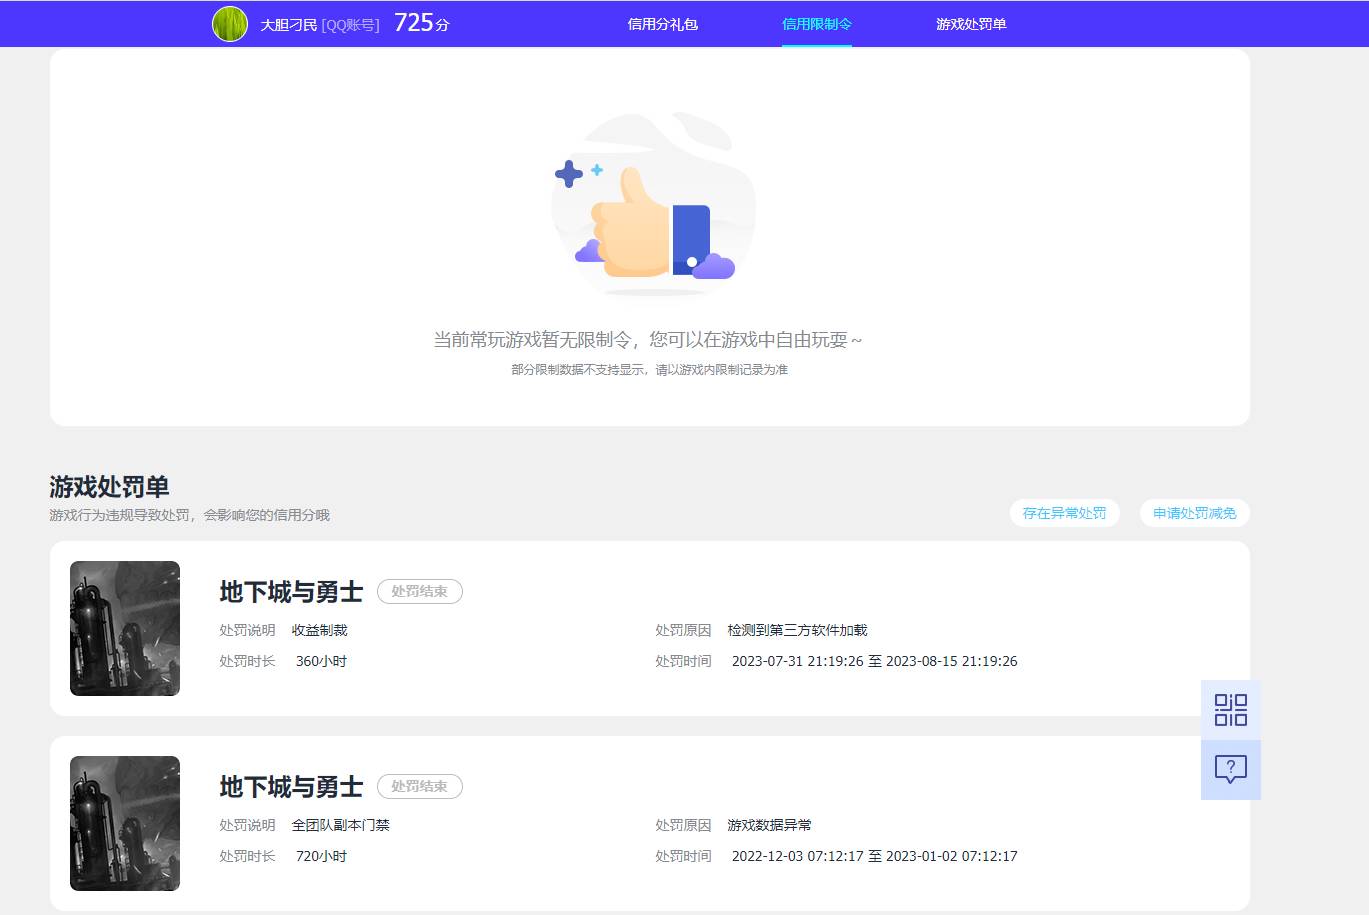Click the 部分限制数据不支持显示 tip text

pyautogui.click(x=647, y=369)
